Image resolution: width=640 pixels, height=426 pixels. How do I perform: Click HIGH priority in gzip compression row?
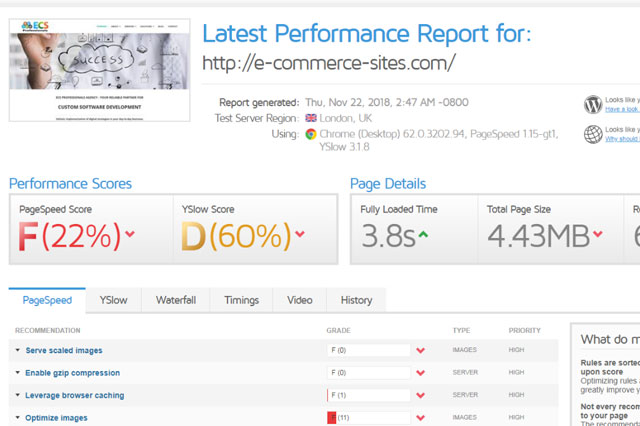click(516, 372)
